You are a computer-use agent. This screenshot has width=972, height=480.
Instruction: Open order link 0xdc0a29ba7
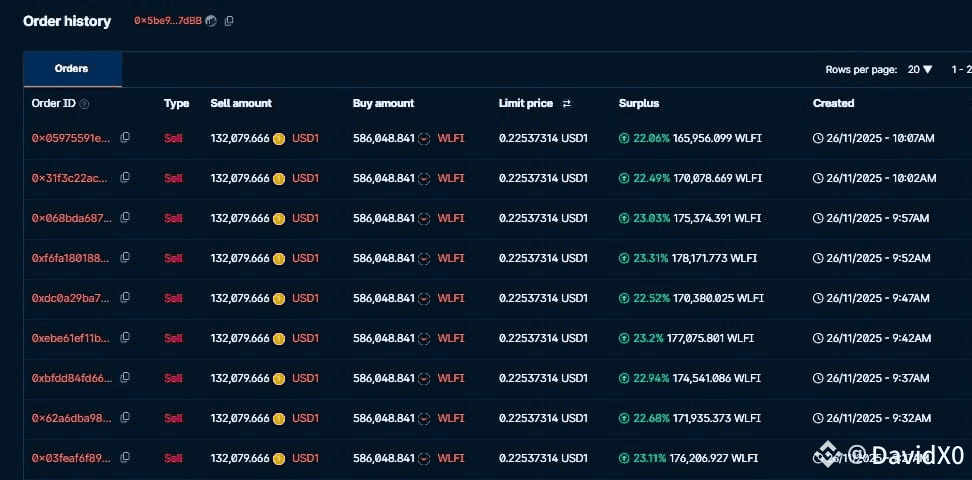[72, 298]
